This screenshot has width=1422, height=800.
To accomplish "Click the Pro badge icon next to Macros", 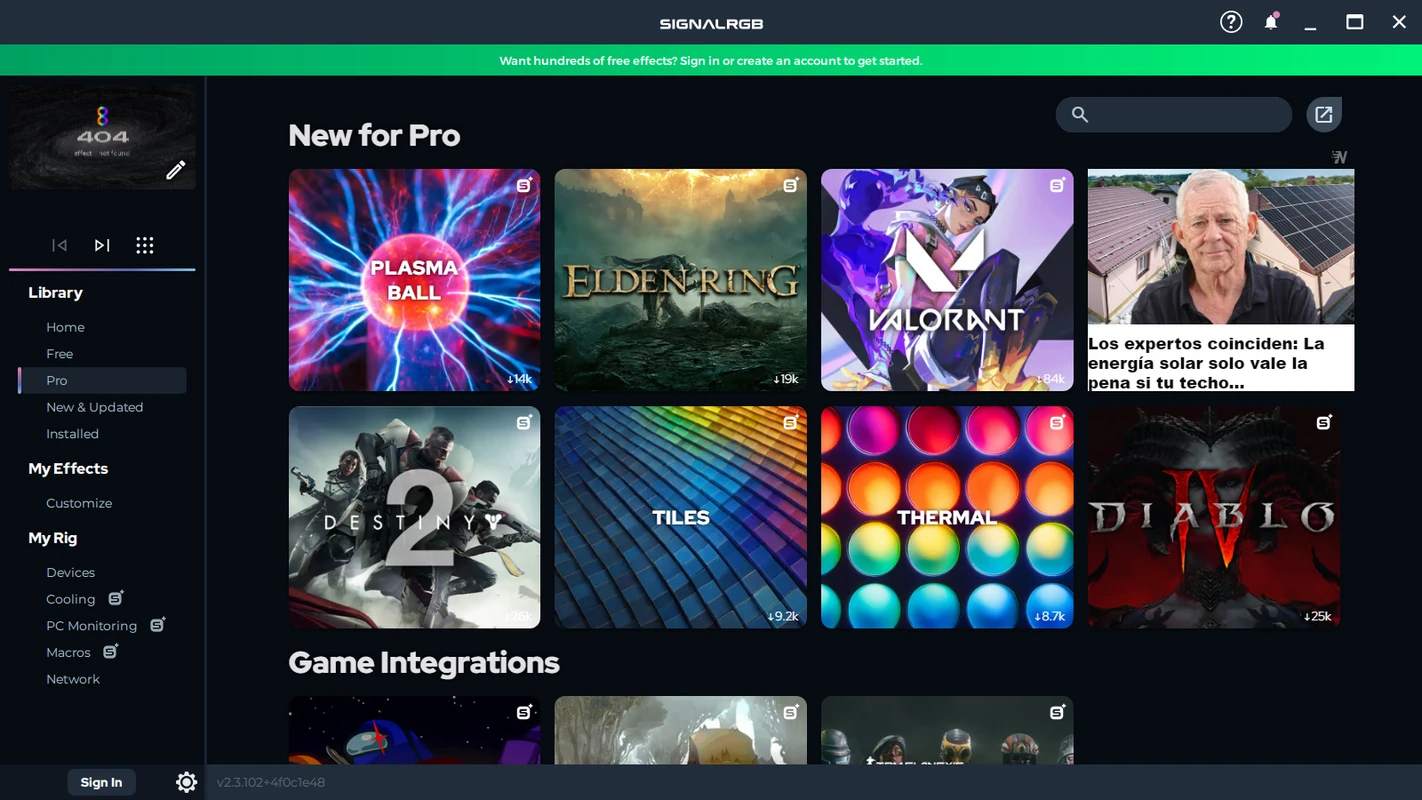I will (111, 651).
